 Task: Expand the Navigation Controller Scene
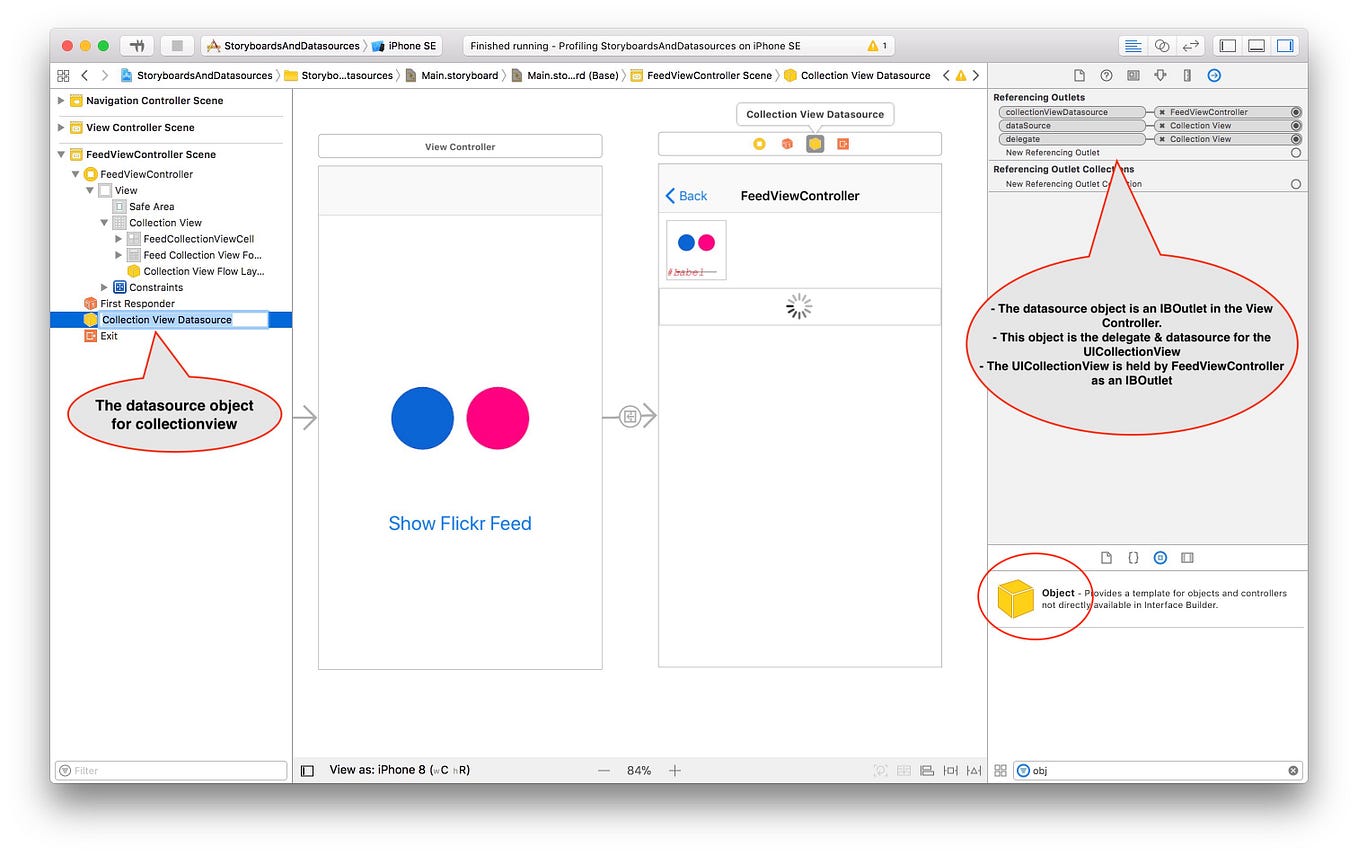click(62, 100)
